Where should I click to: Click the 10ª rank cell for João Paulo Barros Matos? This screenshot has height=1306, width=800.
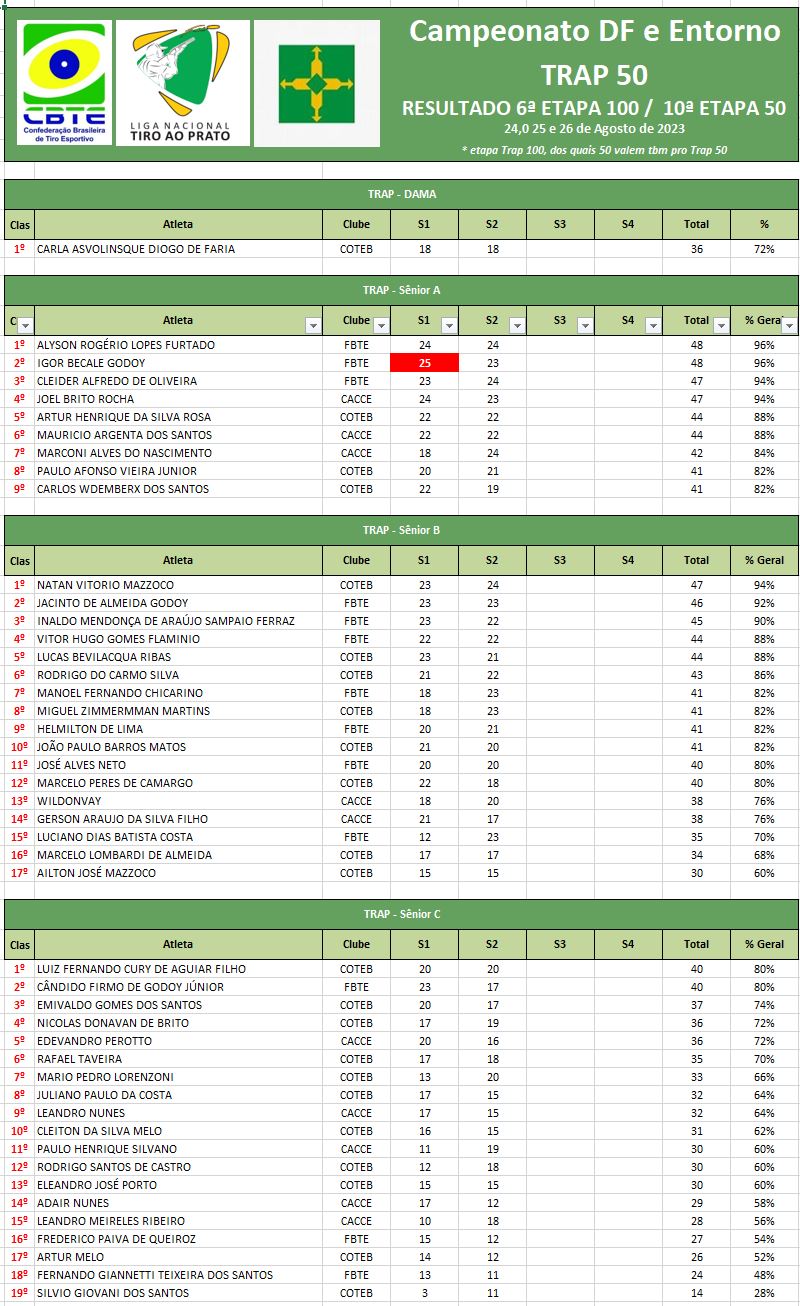click(x=20, y=747)
